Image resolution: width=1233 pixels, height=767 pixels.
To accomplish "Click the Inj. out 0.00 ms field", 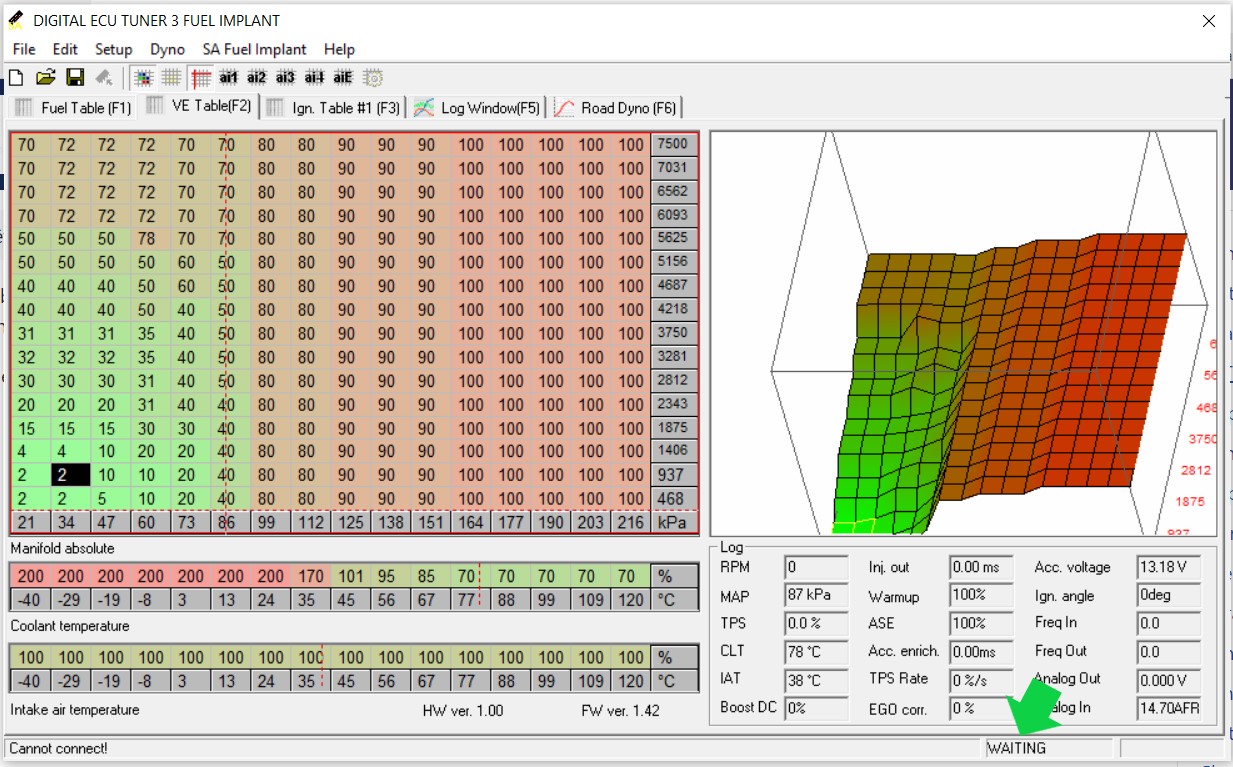I will (980, 567).
